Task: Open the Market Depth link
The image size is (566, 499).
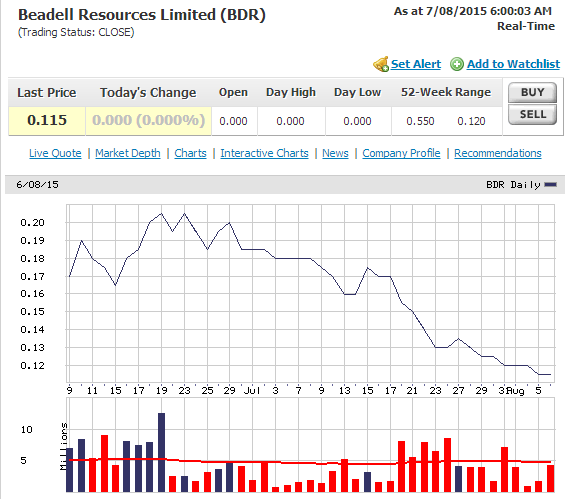Action: click(x=128, y=153)
